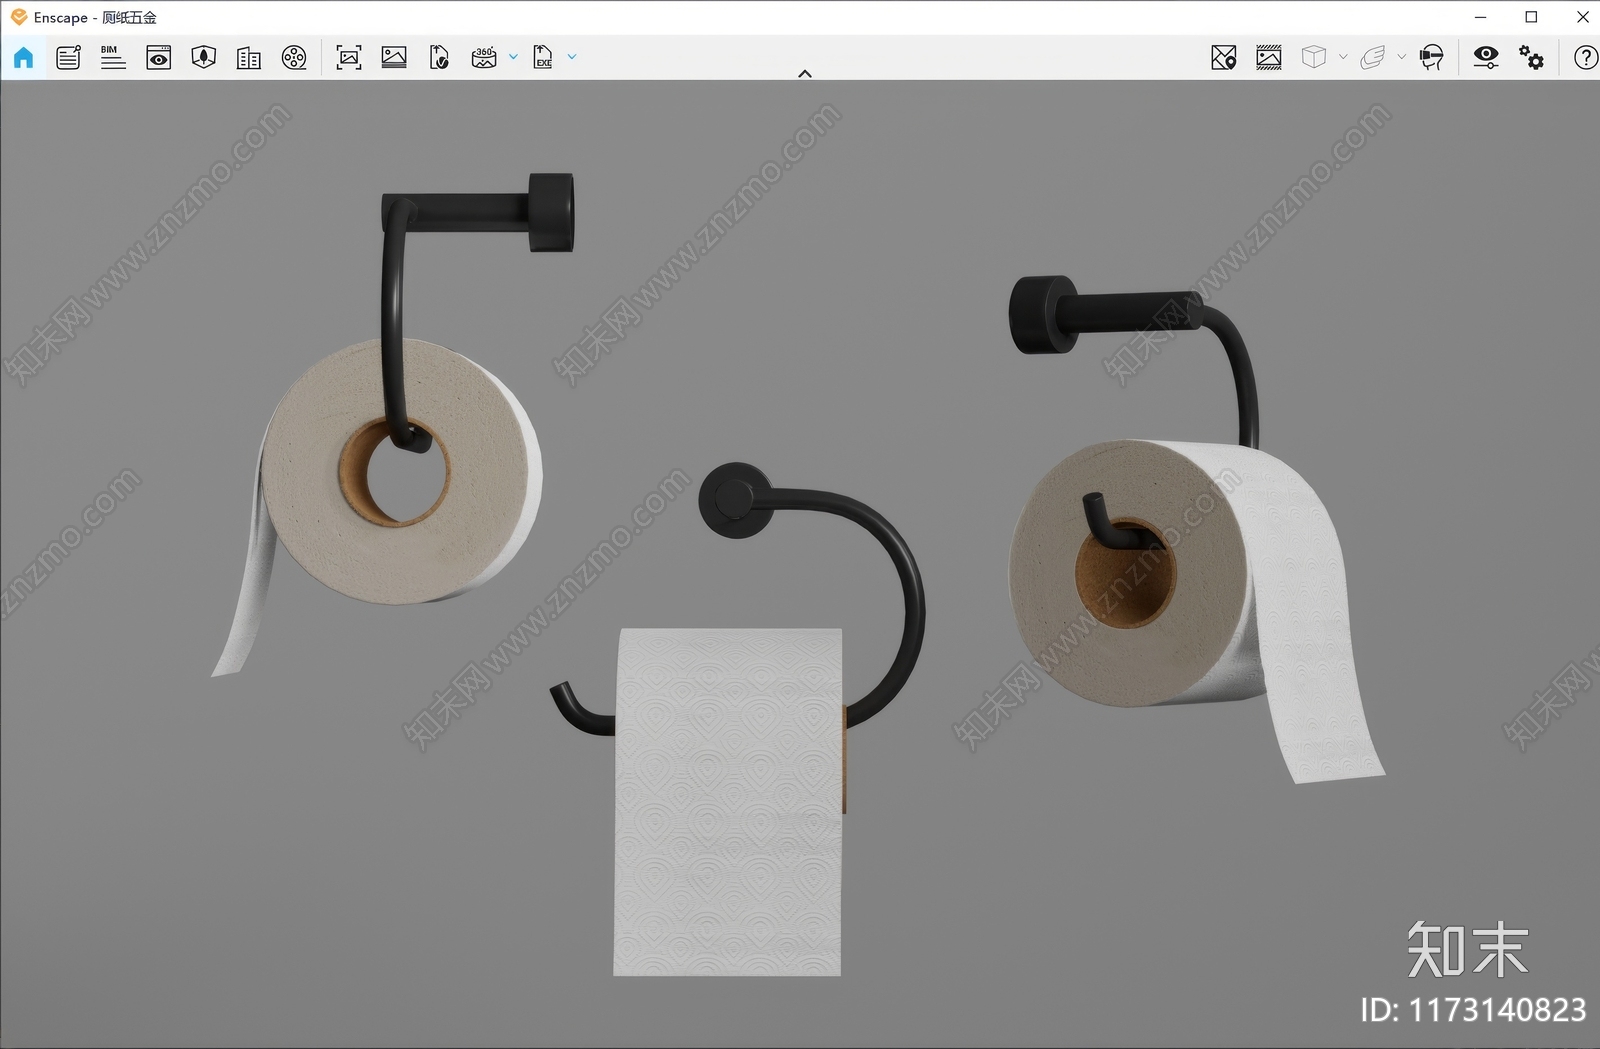Click the Screenshot capture icon

[x=348, y=57]
